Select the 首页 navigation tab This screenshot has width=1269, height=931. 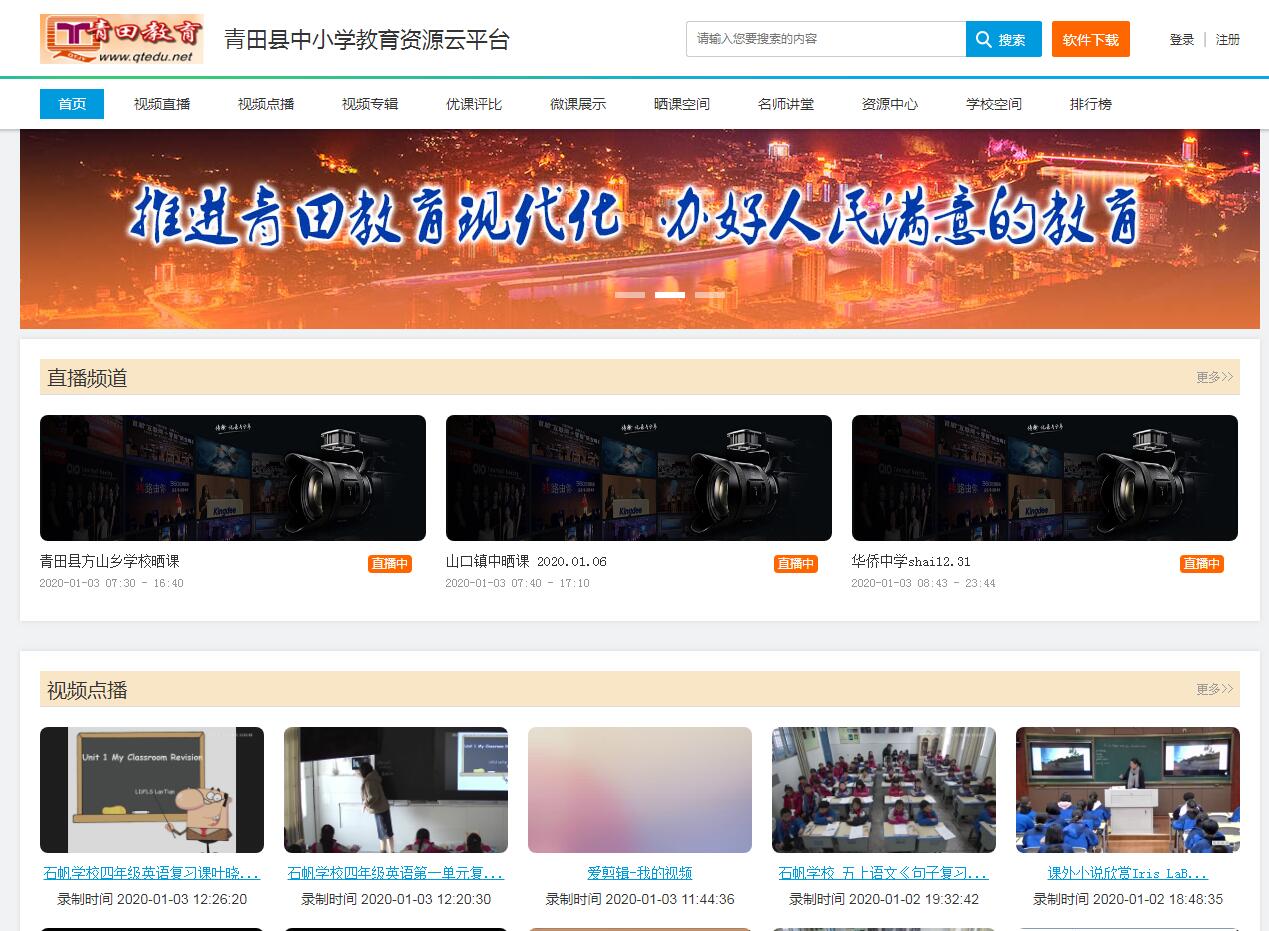pos(72,104)
